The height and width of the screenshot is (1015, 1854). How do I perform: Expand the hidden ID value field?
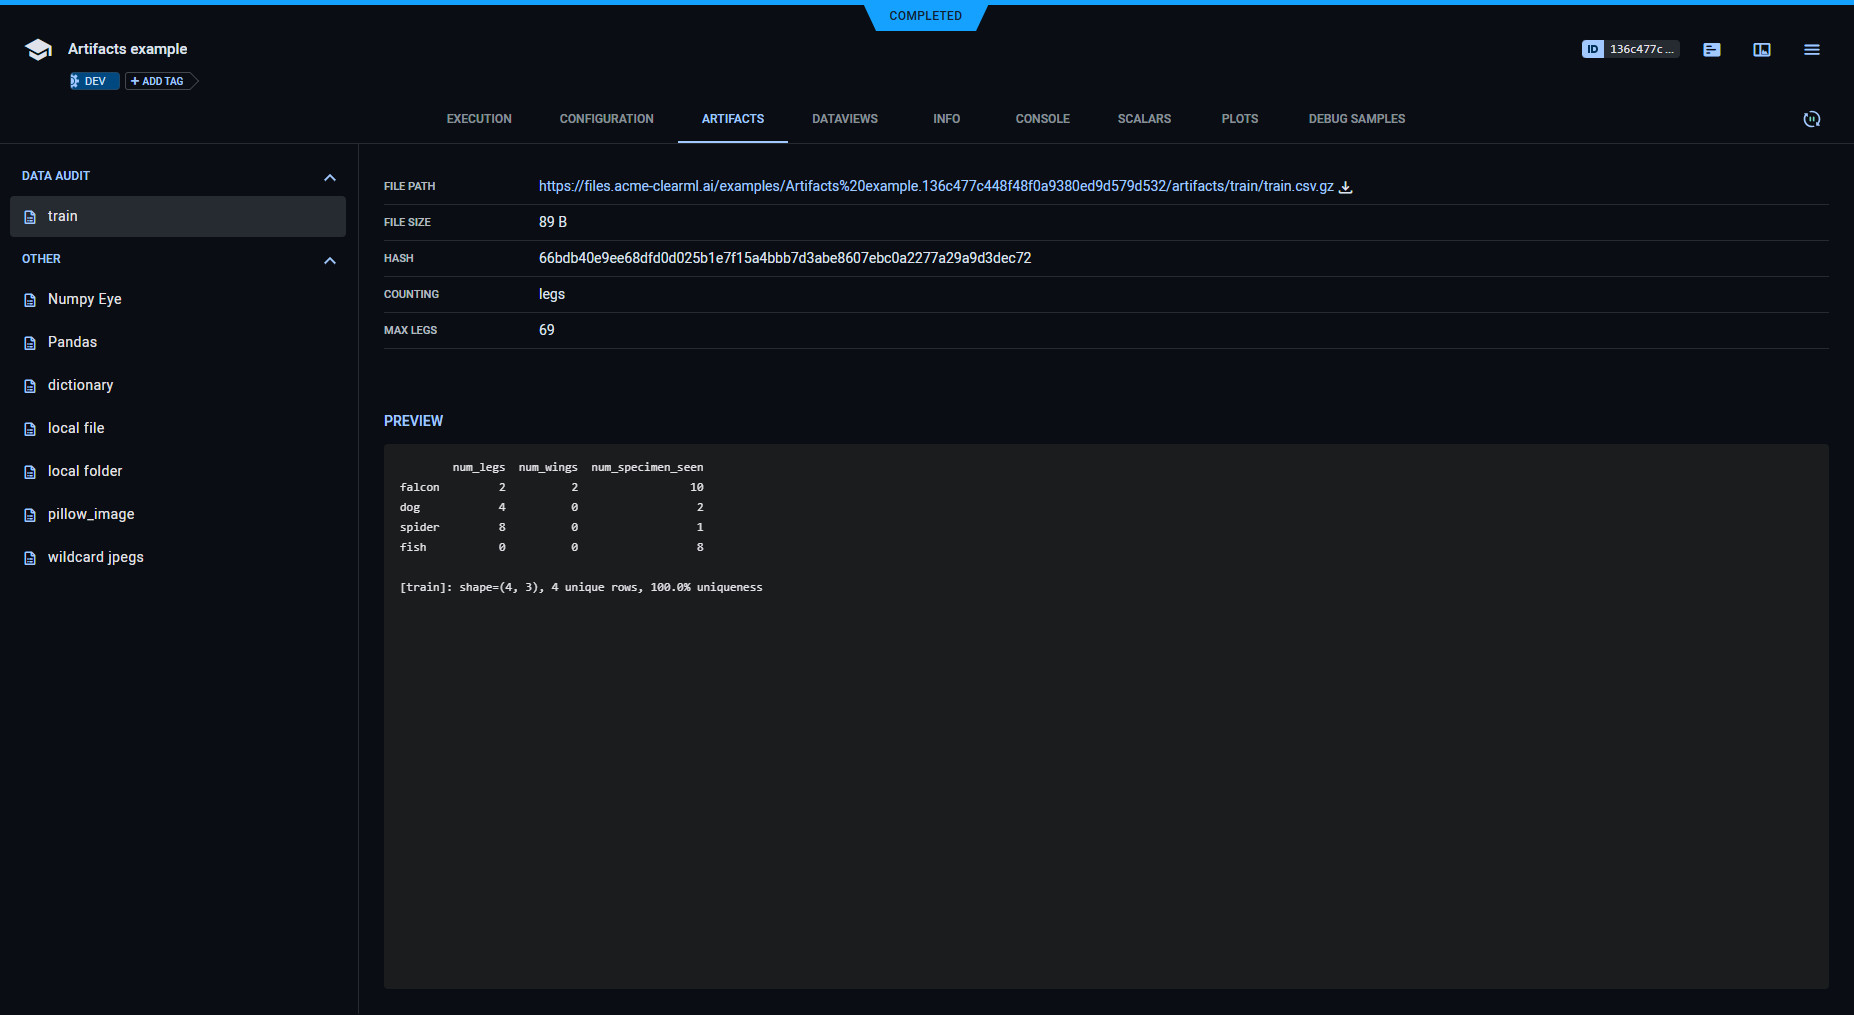click(1643, 48)
